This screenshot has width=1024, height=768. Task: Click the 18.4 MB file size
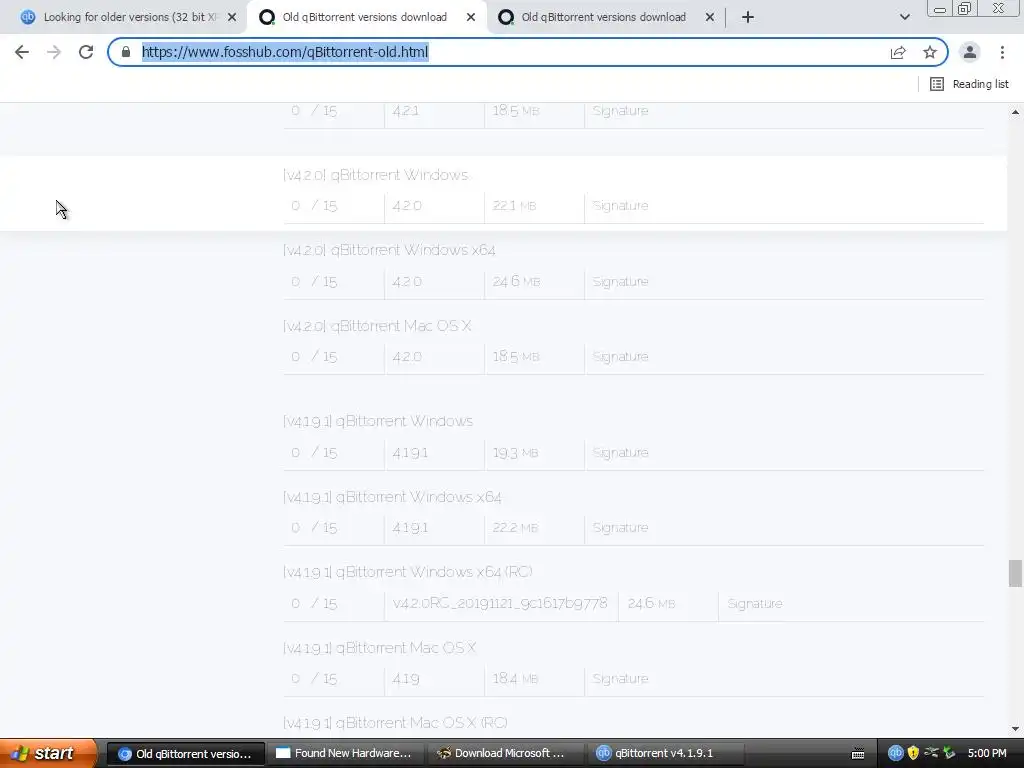pos(515,679)
